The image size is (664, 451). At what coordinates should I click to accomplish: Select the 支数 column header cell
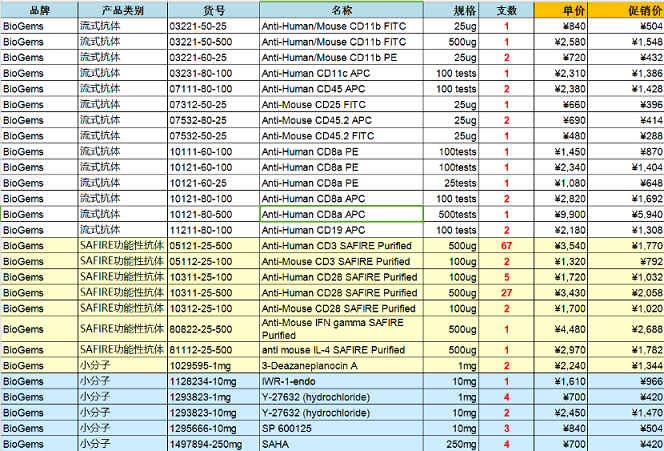[x=506, y=10]
